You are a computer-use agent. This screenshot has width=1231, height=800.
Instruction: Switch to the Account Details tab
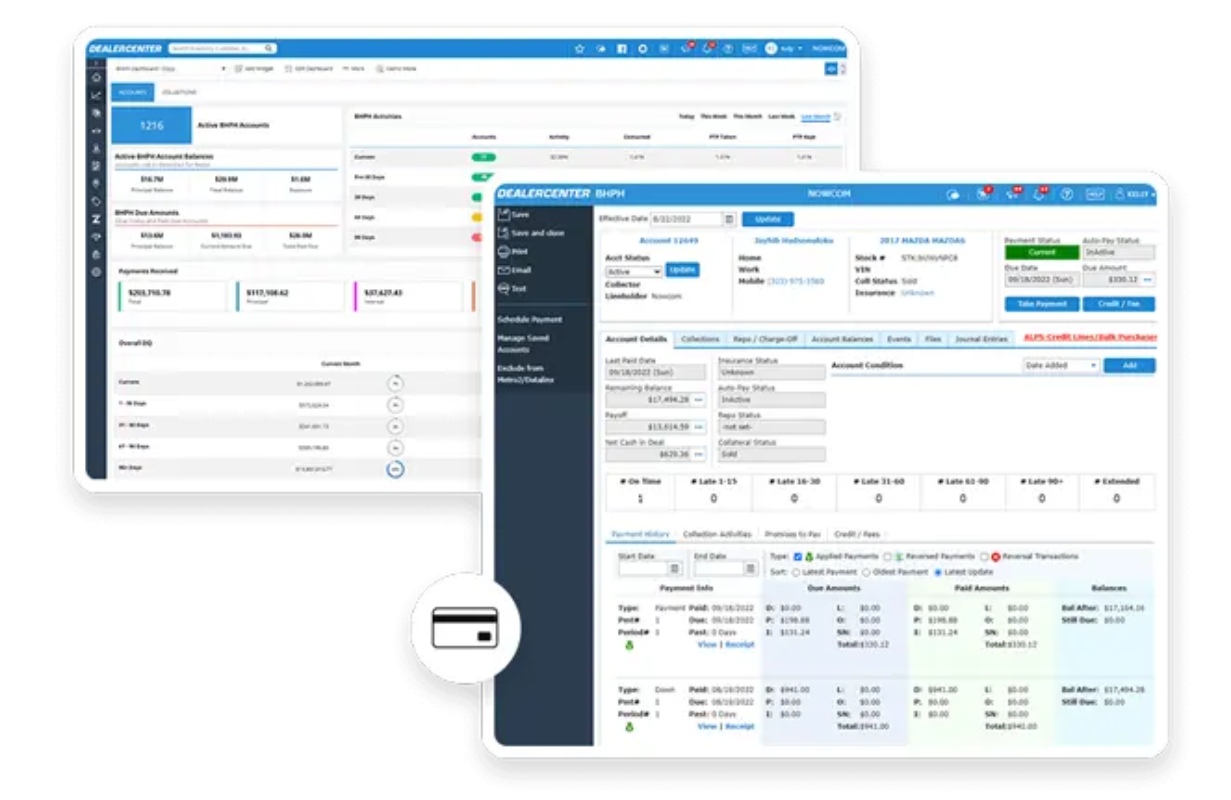[636, 339]
